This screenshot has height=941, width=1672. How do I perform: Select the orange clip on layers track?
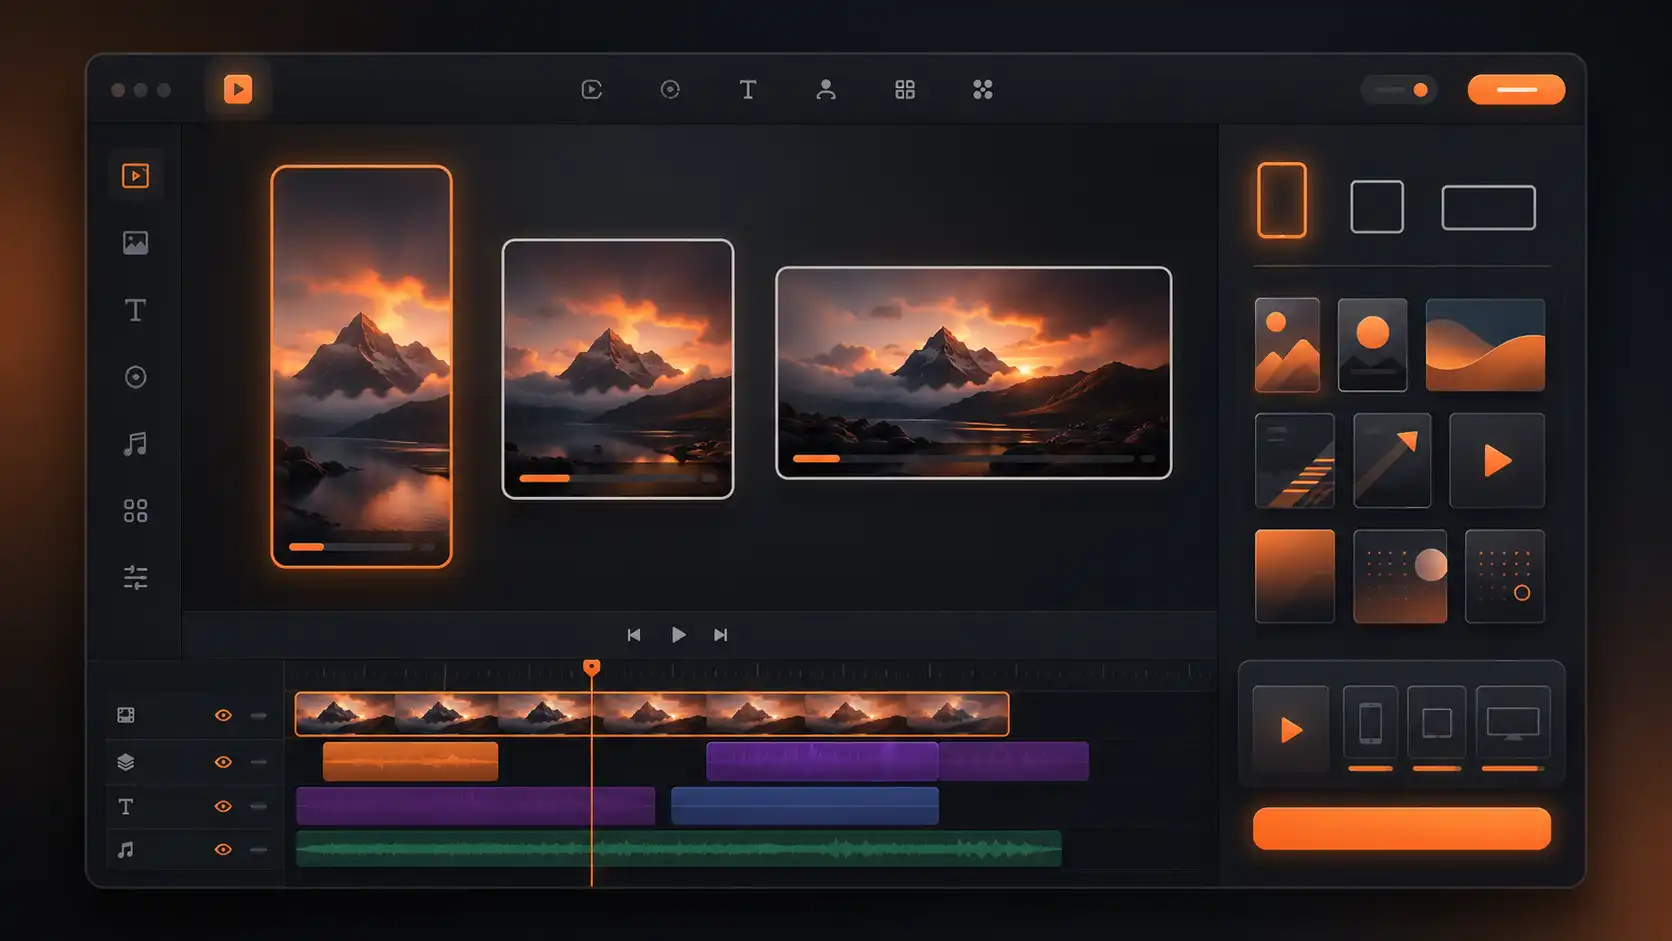410,761
